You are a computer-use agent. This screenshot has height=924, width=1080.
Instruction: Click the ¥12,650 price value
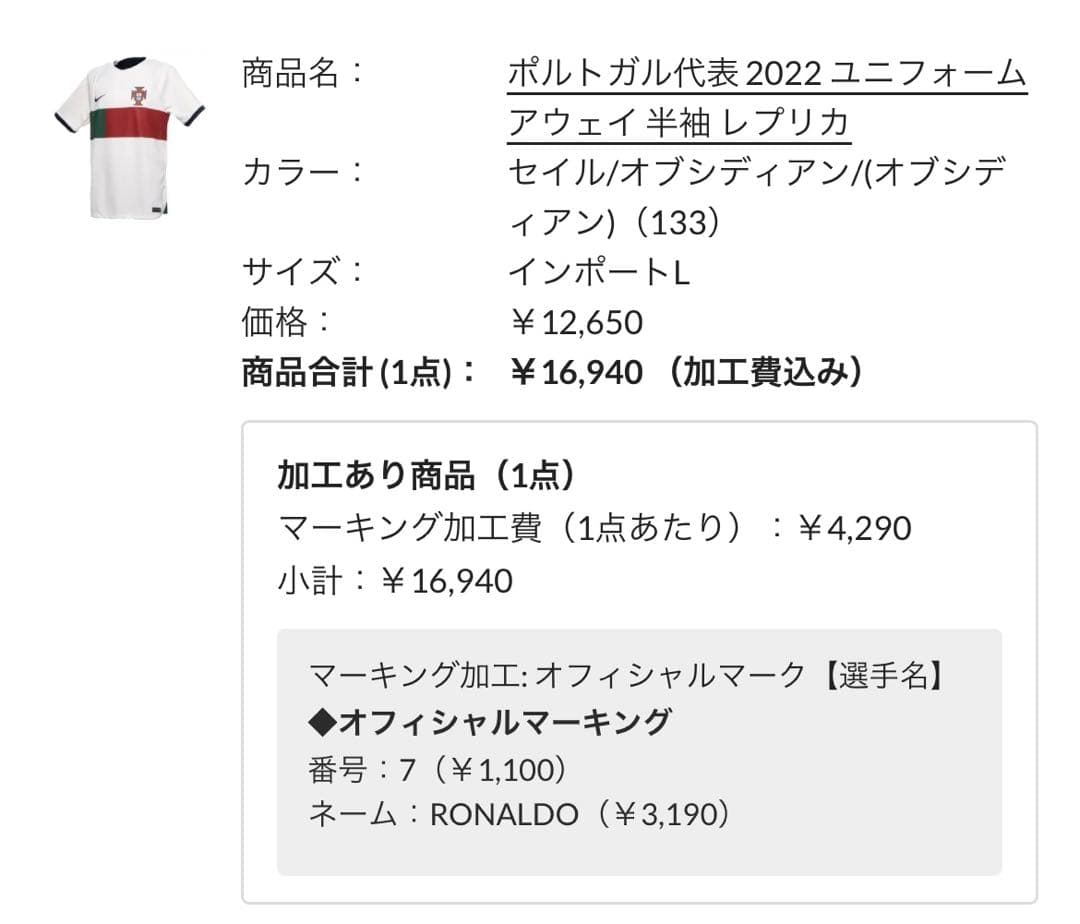576,322
